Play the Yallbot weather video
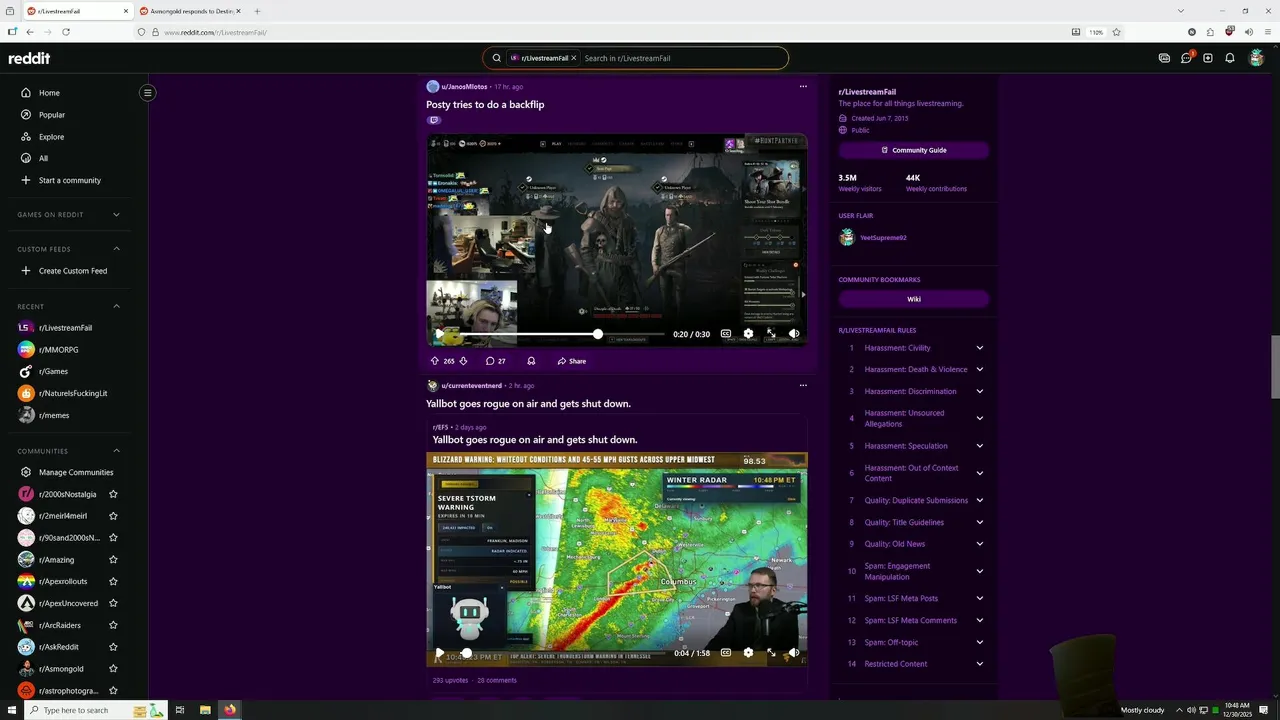Screen dimensions: 1280x720 tap(439, 653)
